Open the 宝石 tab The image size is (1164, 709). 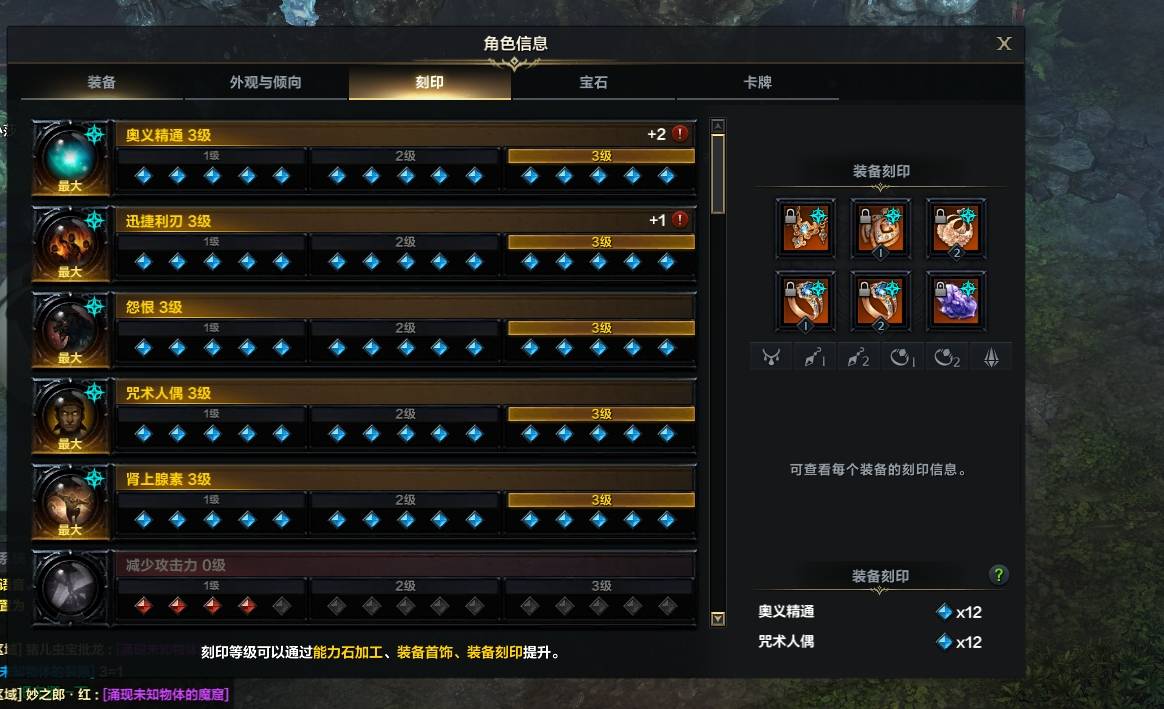click(x=593, y=82)
